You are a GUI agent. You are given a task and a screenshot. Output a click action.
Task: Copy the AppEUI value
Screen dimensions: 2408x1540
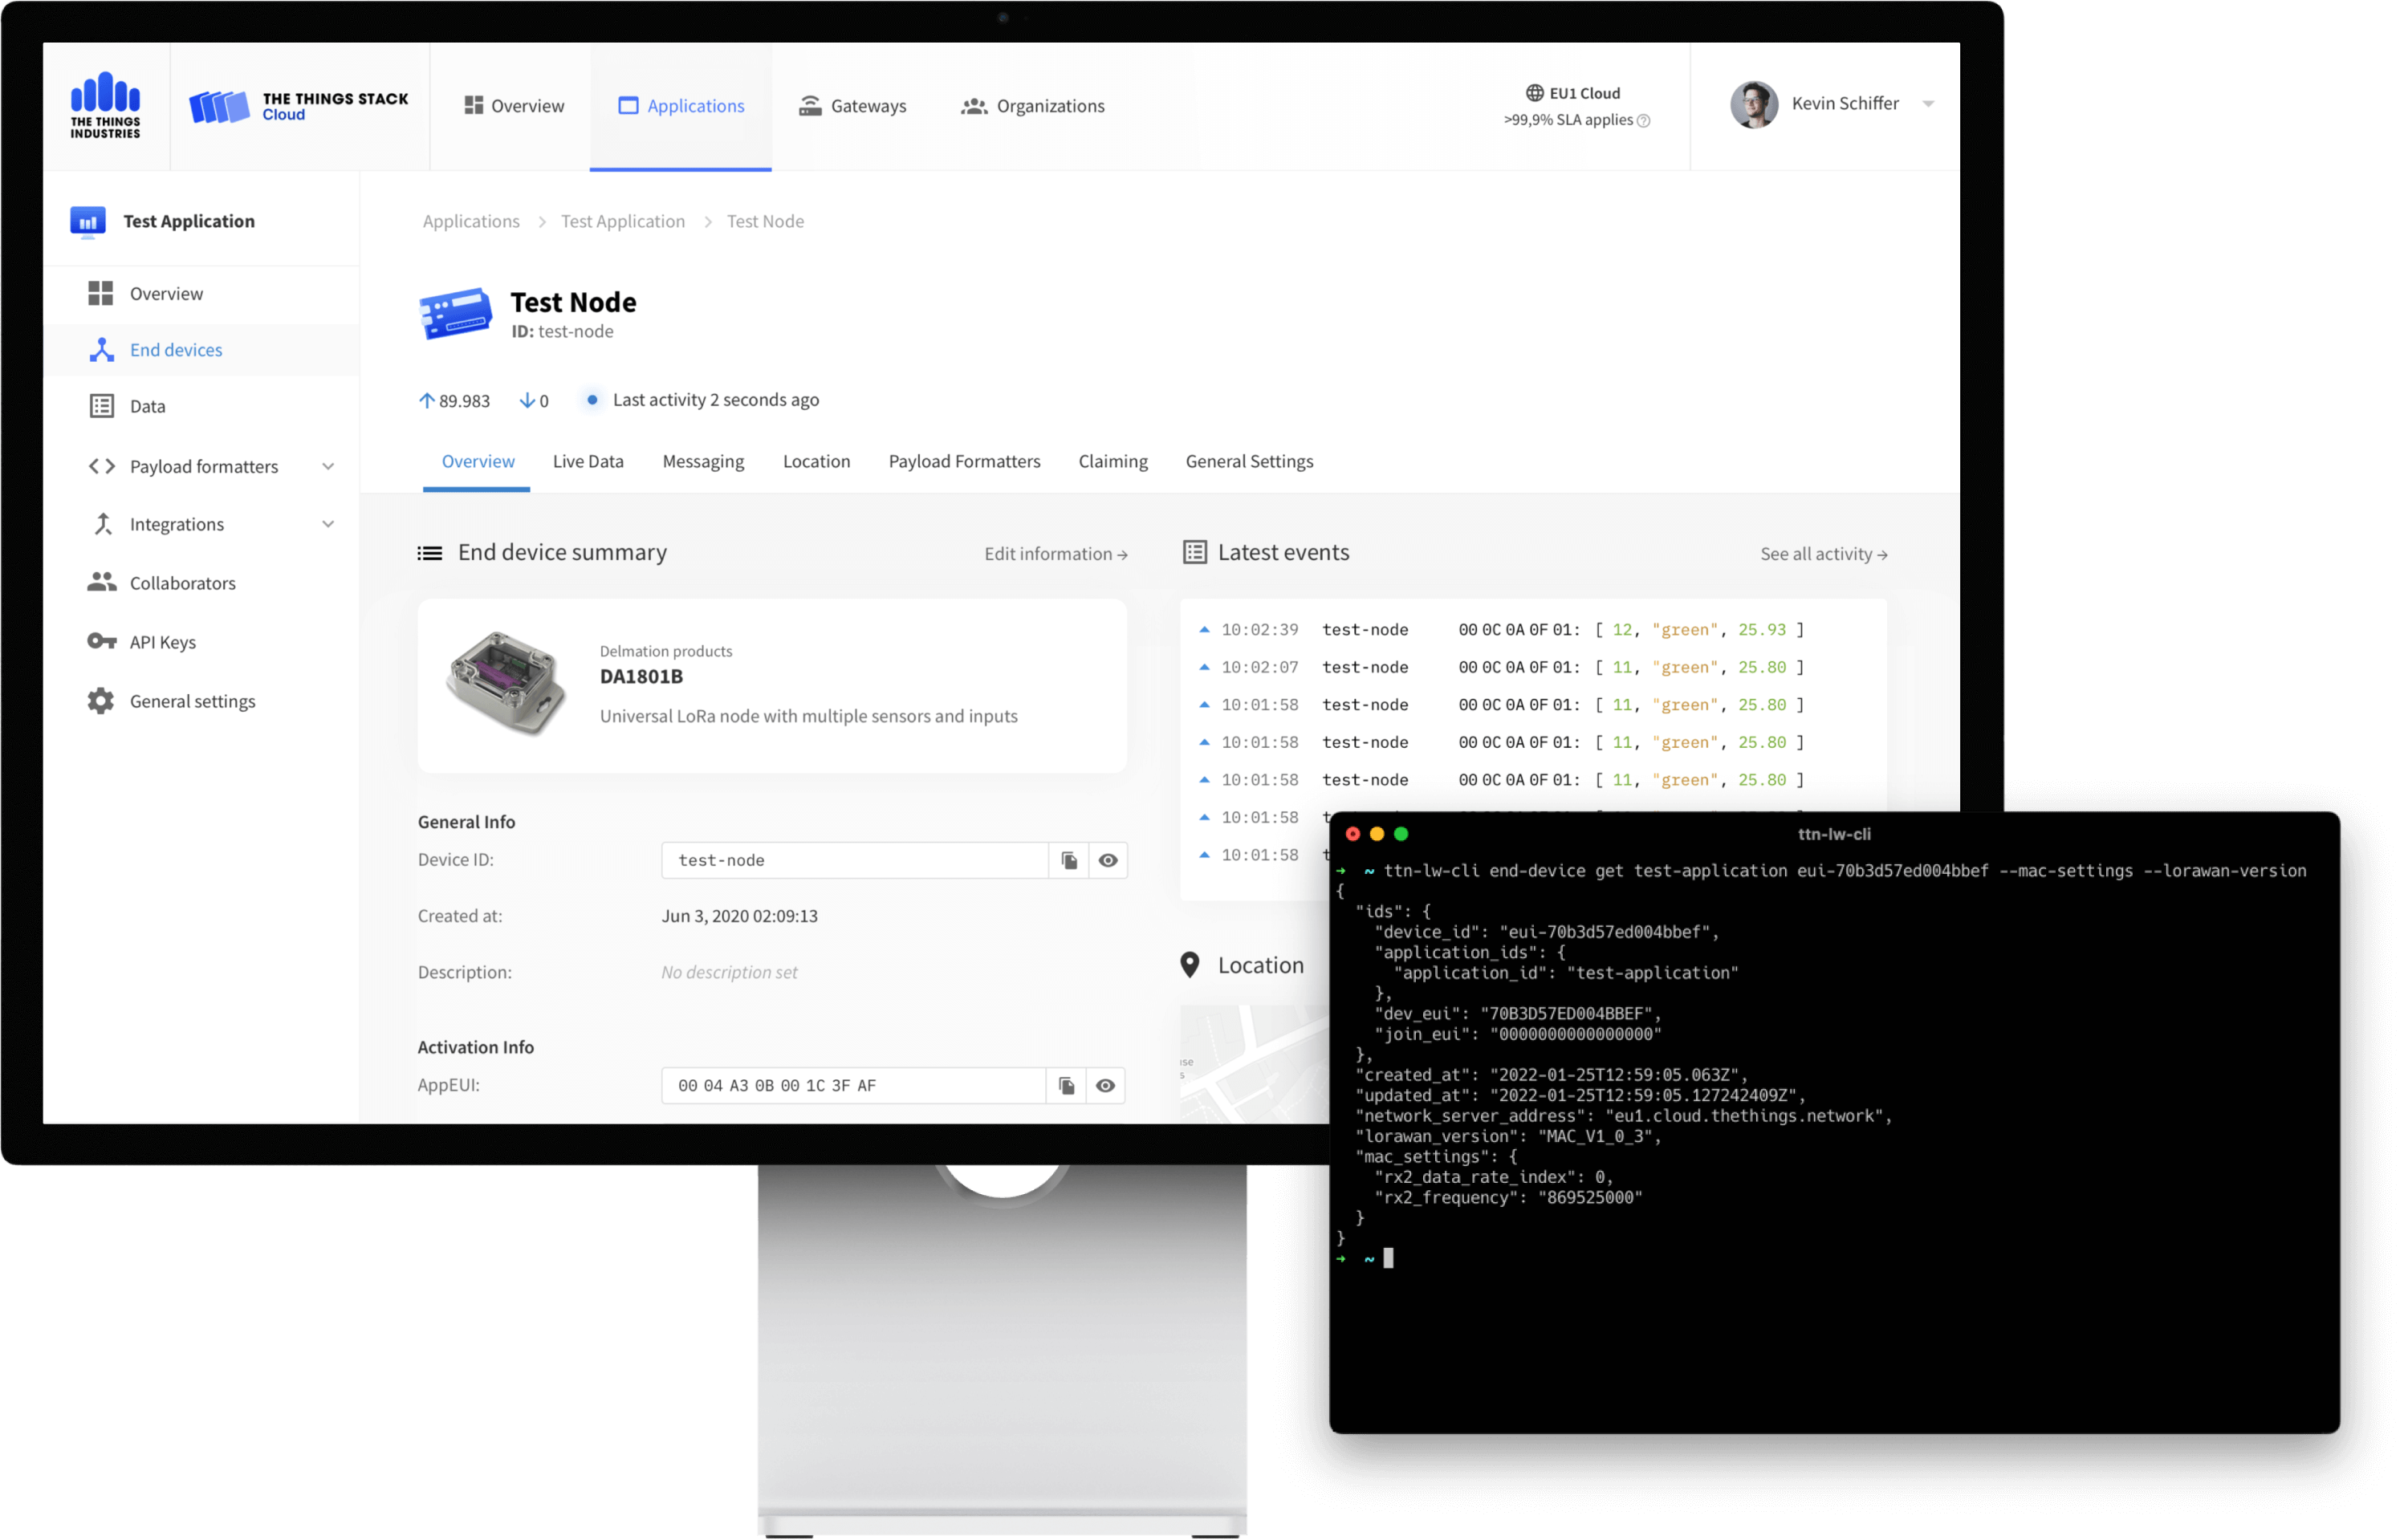coord(1066,1085)
